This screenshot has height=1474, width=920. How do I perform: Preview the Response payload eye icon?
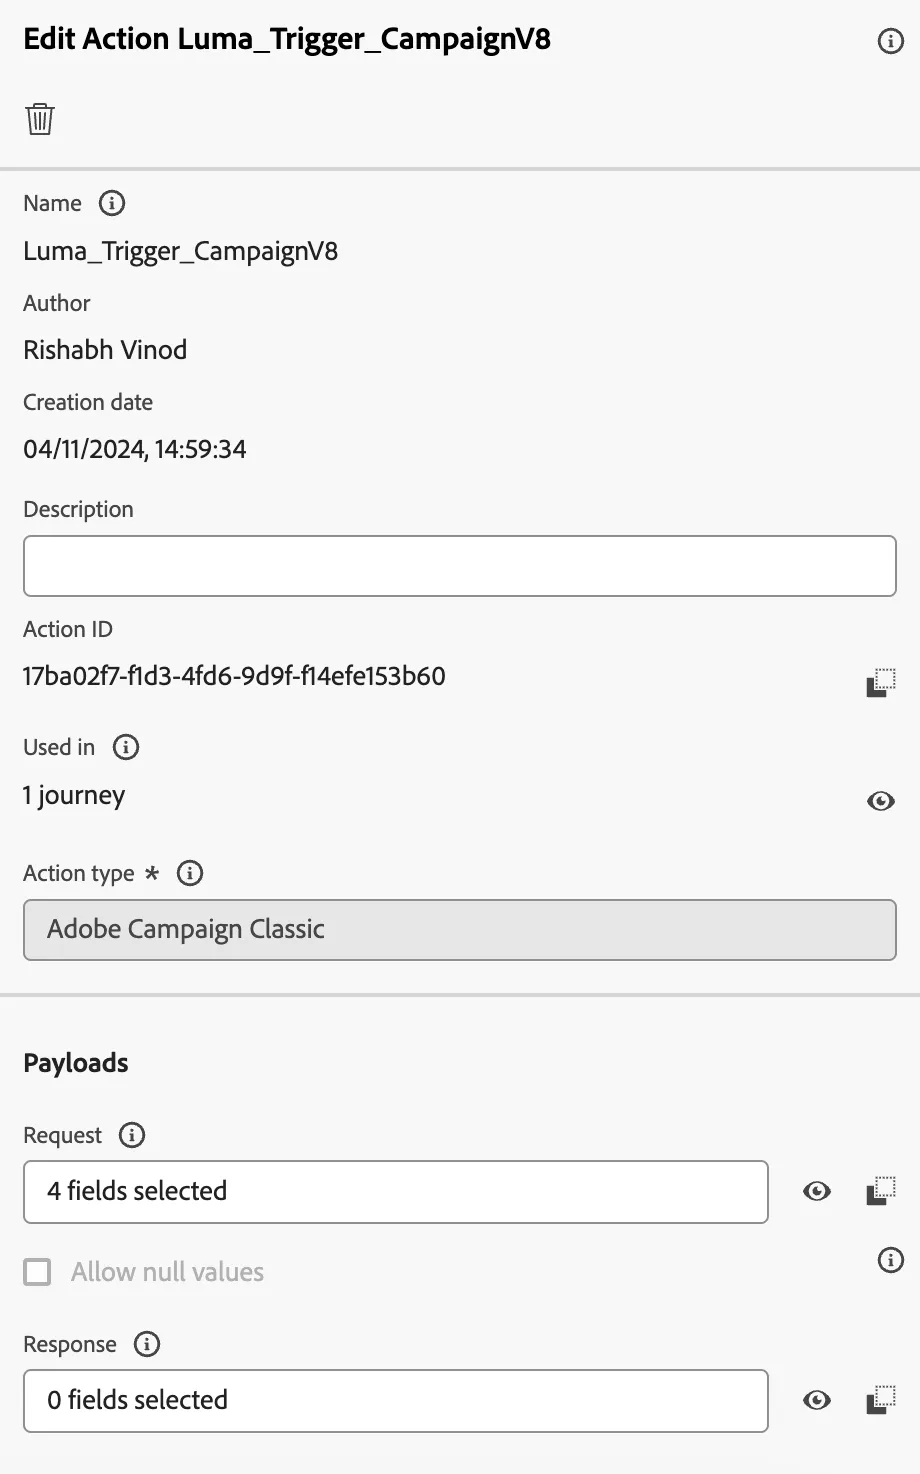tap(817, 1400)
